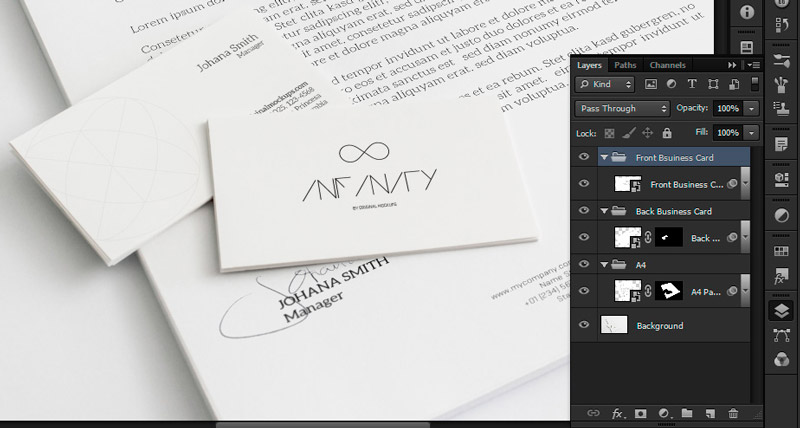
Task: Collapse the Front Bsuiness Card group
Action: pyautogui.click(x=604, y=158)
